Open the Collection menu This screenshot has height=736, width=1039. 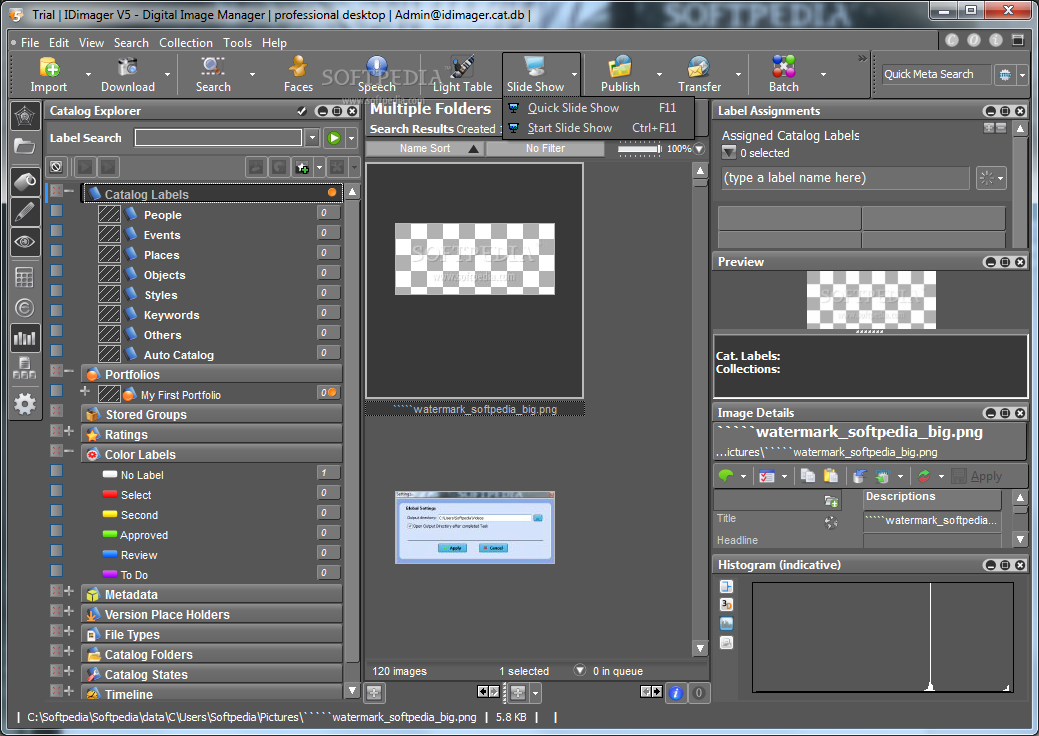(x=186, y=42)
